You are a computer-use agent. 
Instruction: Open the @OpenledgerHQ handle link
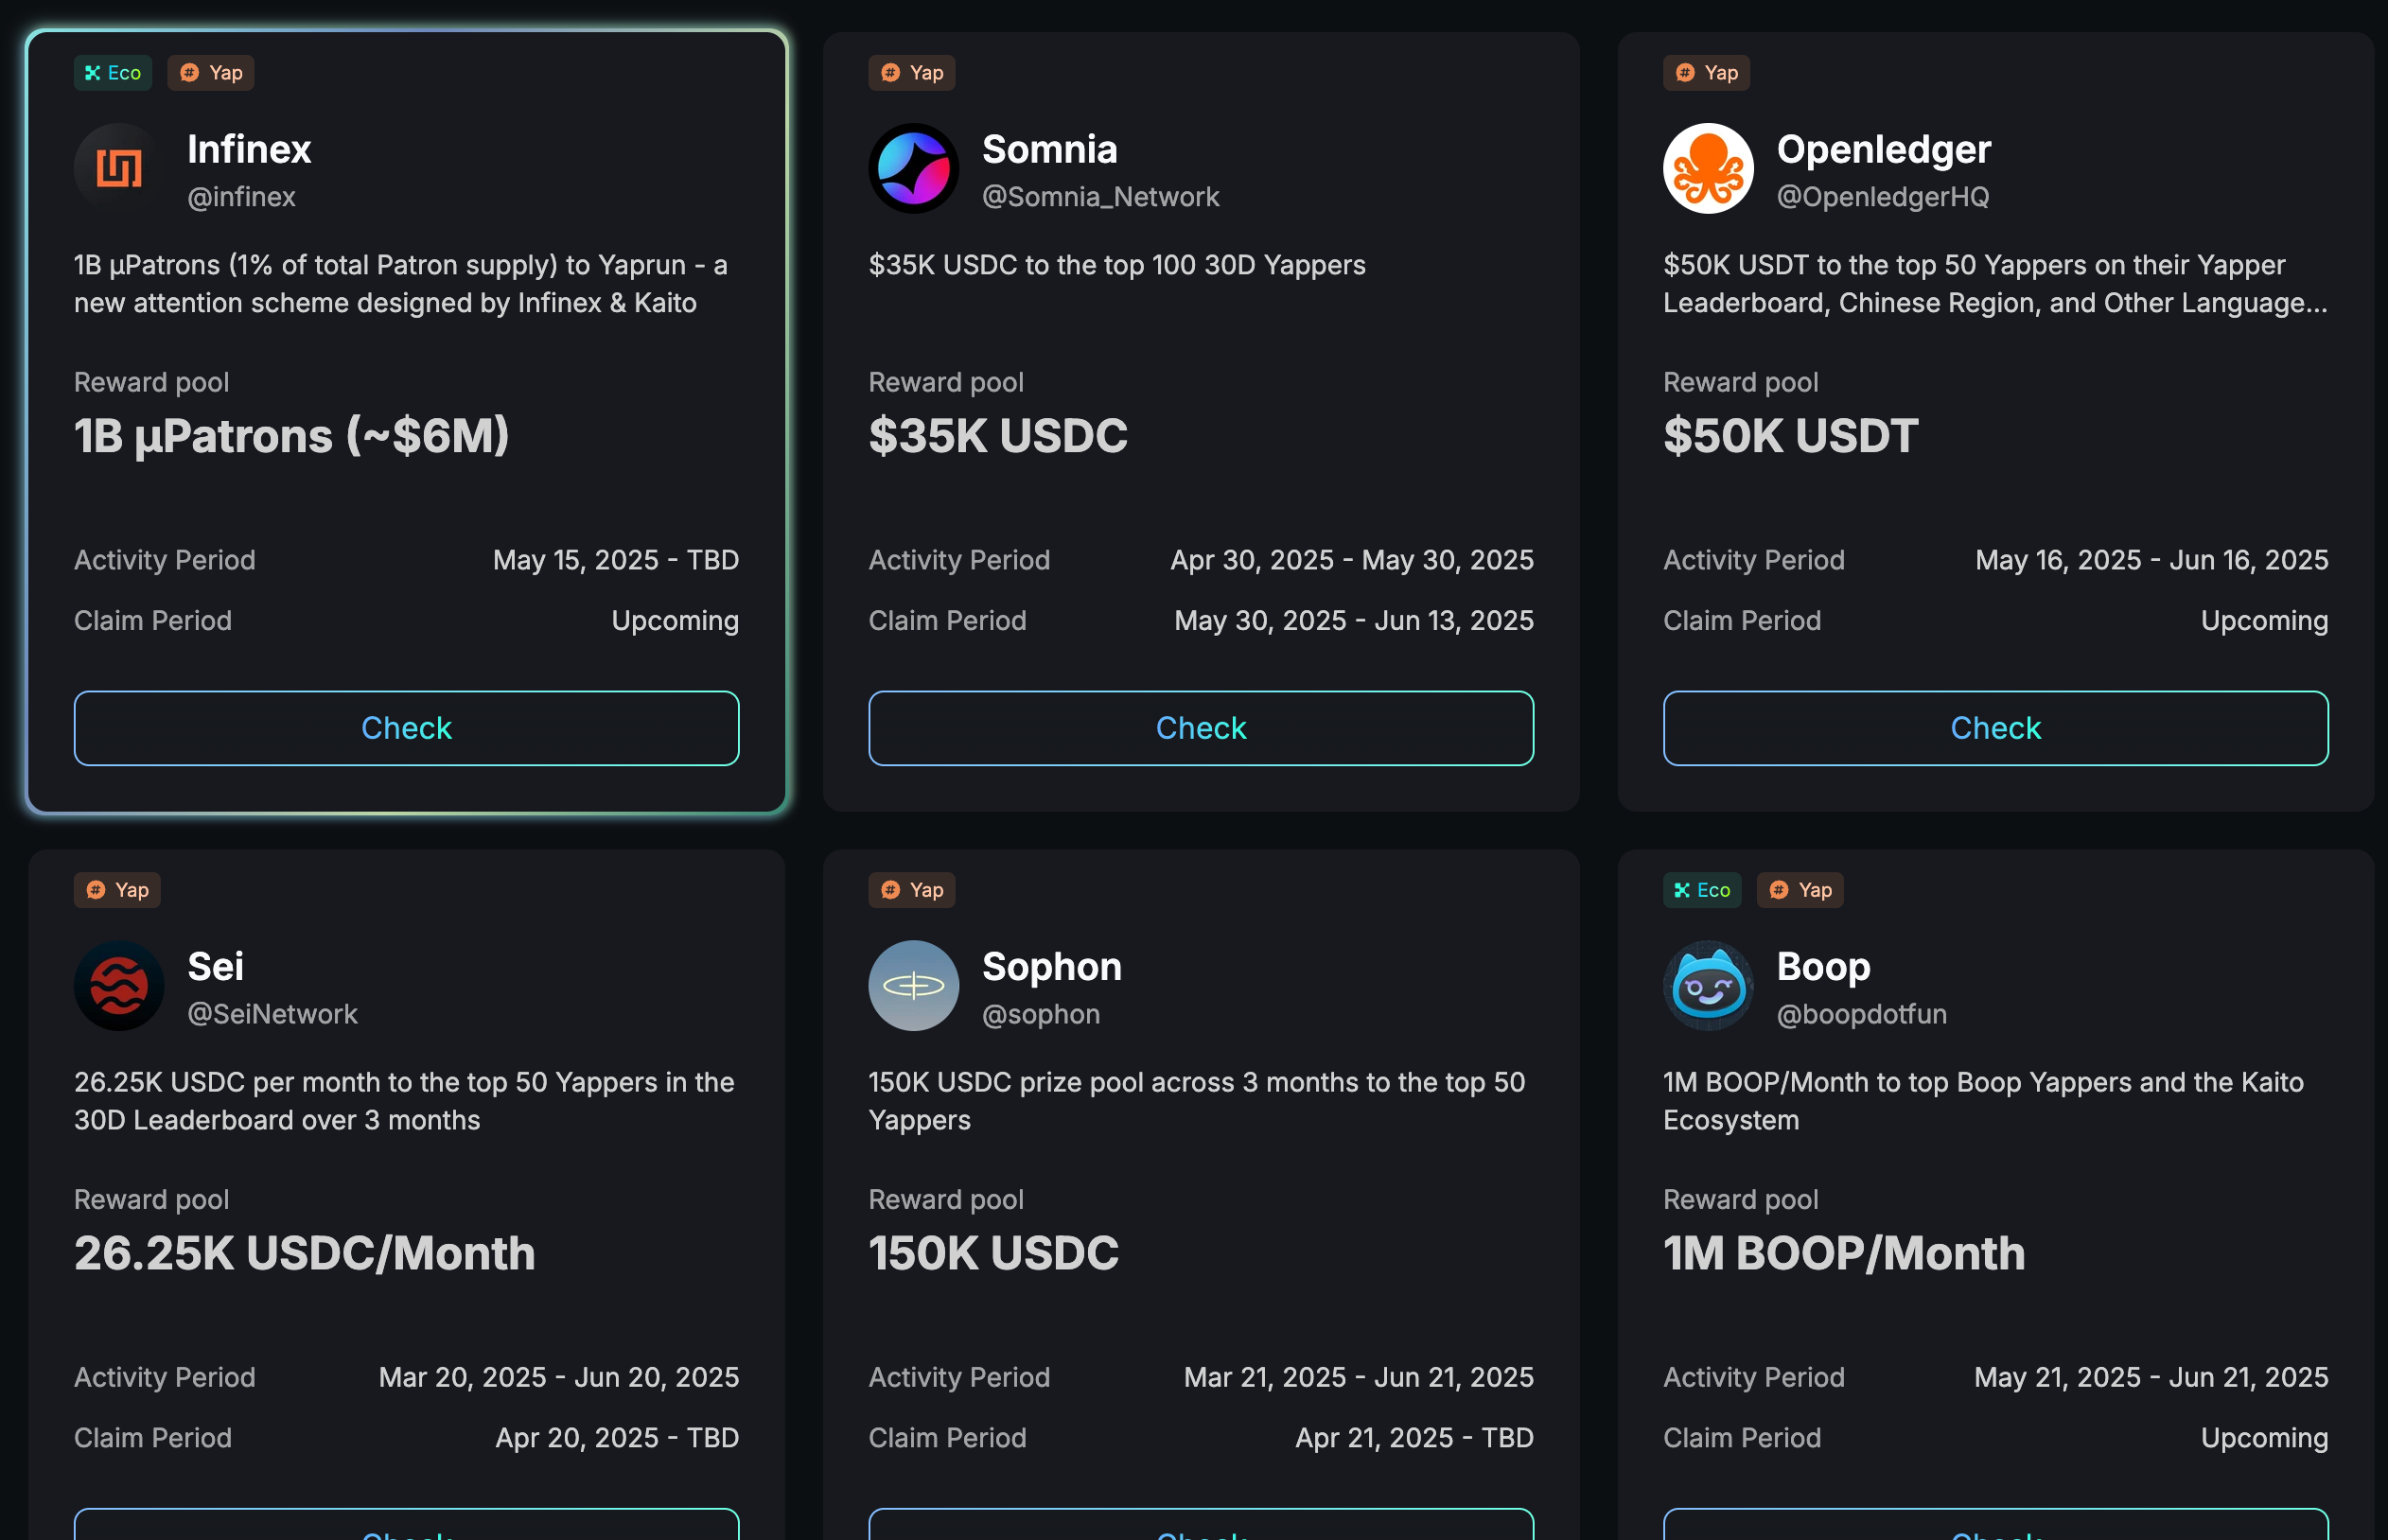tap(1882, 197)
